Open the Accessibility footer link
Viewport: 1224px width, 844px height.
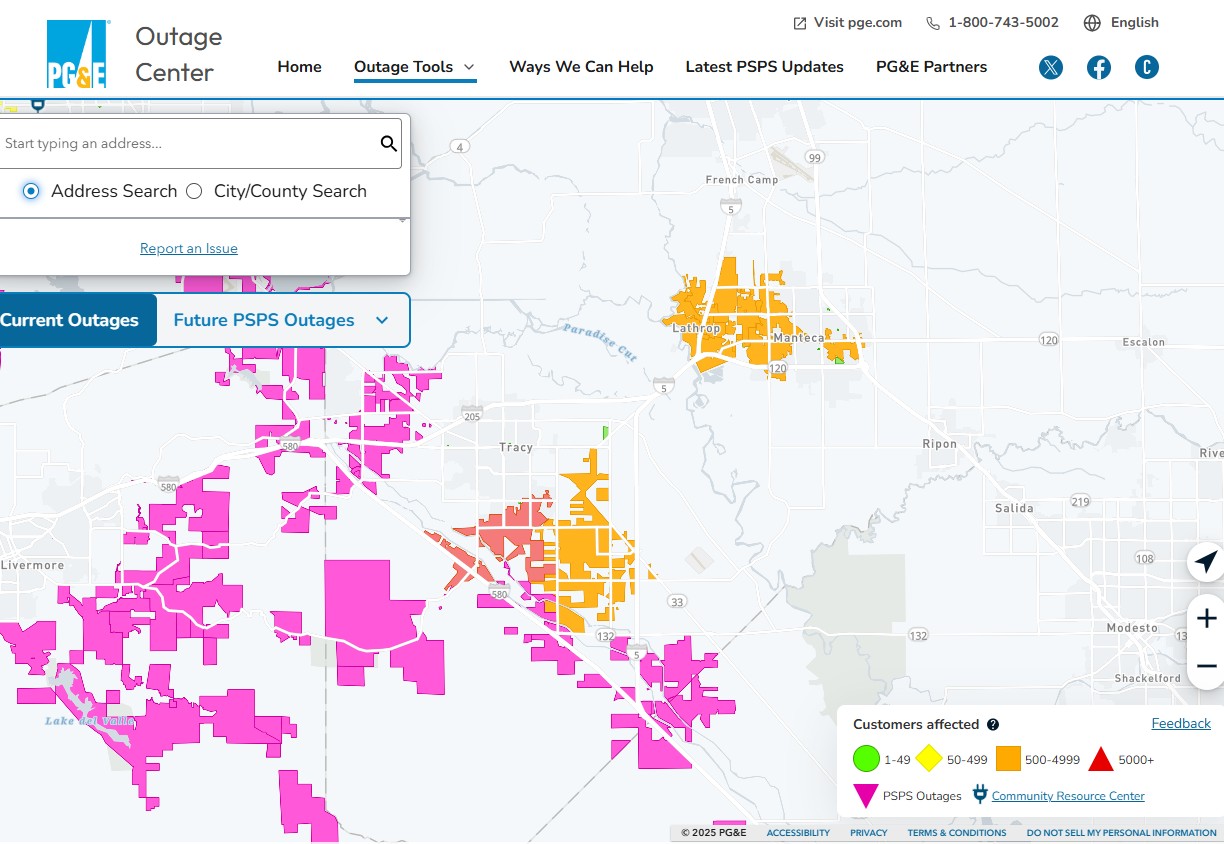(798, 833)
